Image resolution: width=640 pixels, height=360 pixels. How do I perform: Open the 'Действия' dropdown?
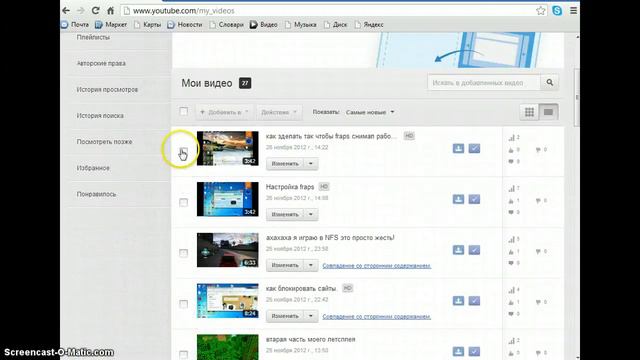[279, 112]
